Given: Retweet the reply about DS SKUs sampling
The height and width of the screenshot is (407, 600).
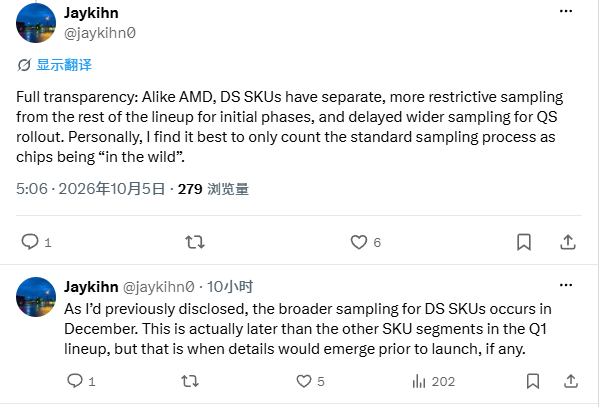Looking at the screenshot, I should [190, 381].
